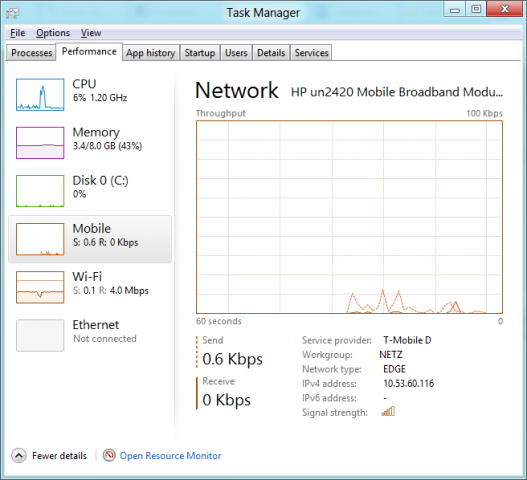Switch to the Processes tab
527x480 pixels.
click(x=31, y=53)
